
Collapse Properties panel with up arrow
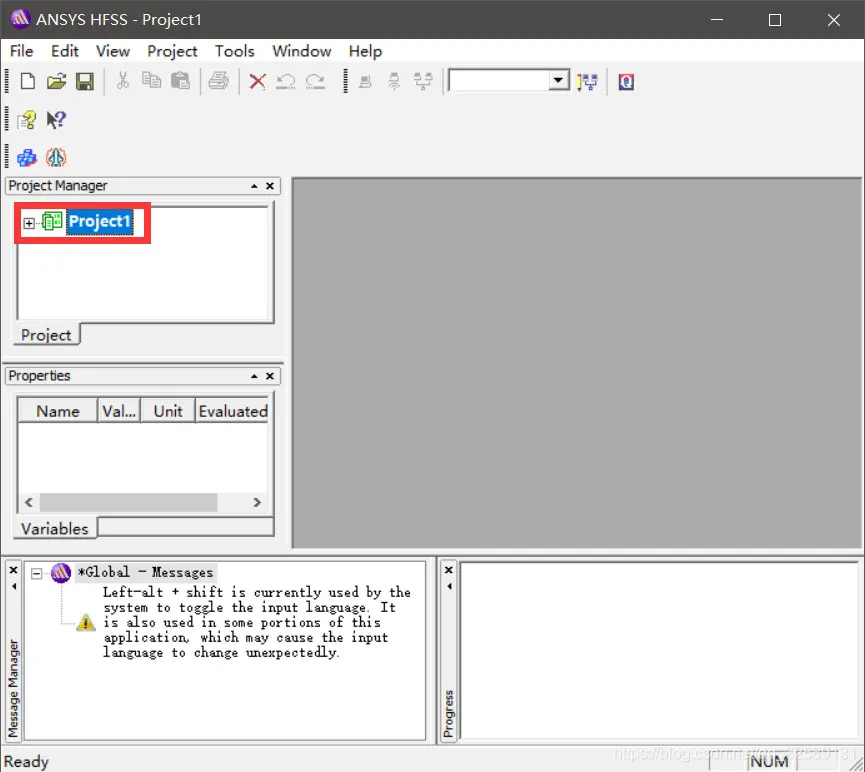[254, 376]
